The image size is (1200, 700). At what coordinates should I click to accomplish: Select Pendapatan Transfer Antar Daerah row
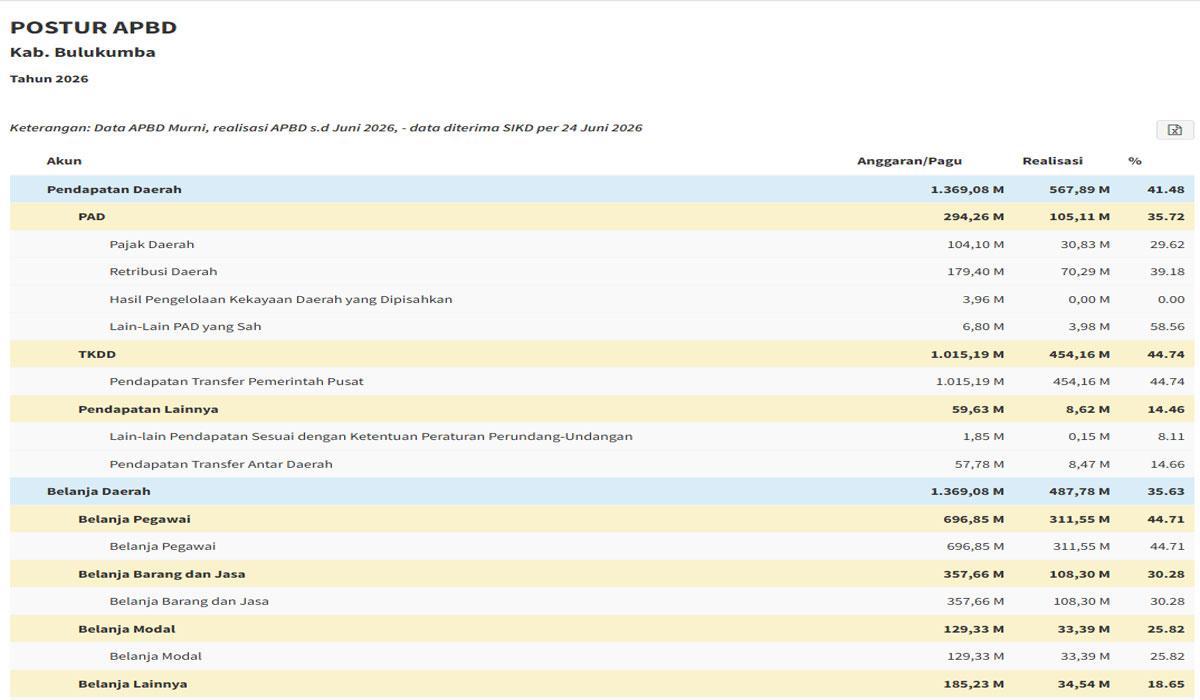click(x=602, y=464)
